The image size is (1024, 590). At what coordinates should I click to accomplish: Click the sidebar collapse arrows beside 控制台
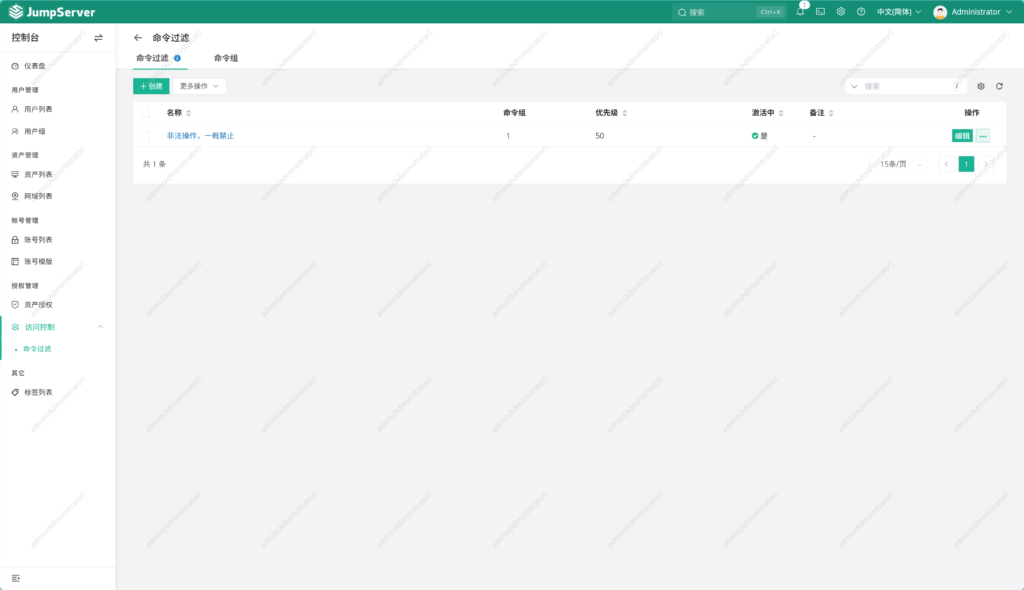tap(96, 36)
